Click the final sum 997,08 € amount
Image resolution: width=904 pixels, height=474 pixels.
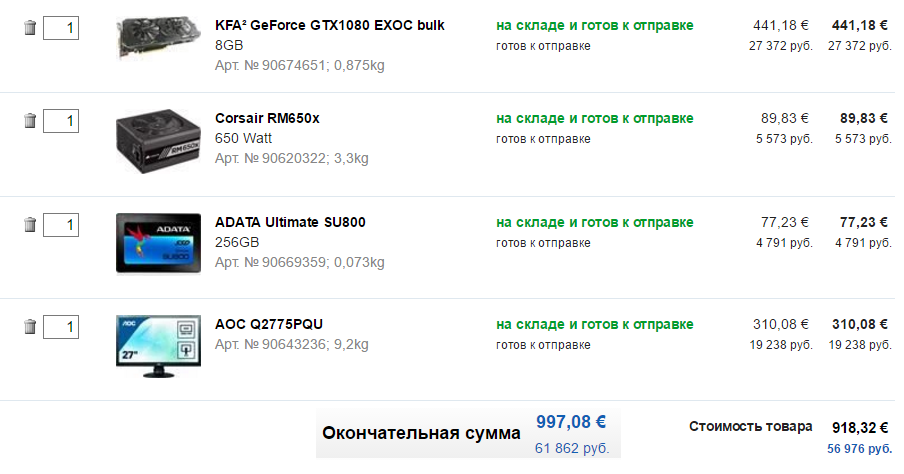(572, 422)
